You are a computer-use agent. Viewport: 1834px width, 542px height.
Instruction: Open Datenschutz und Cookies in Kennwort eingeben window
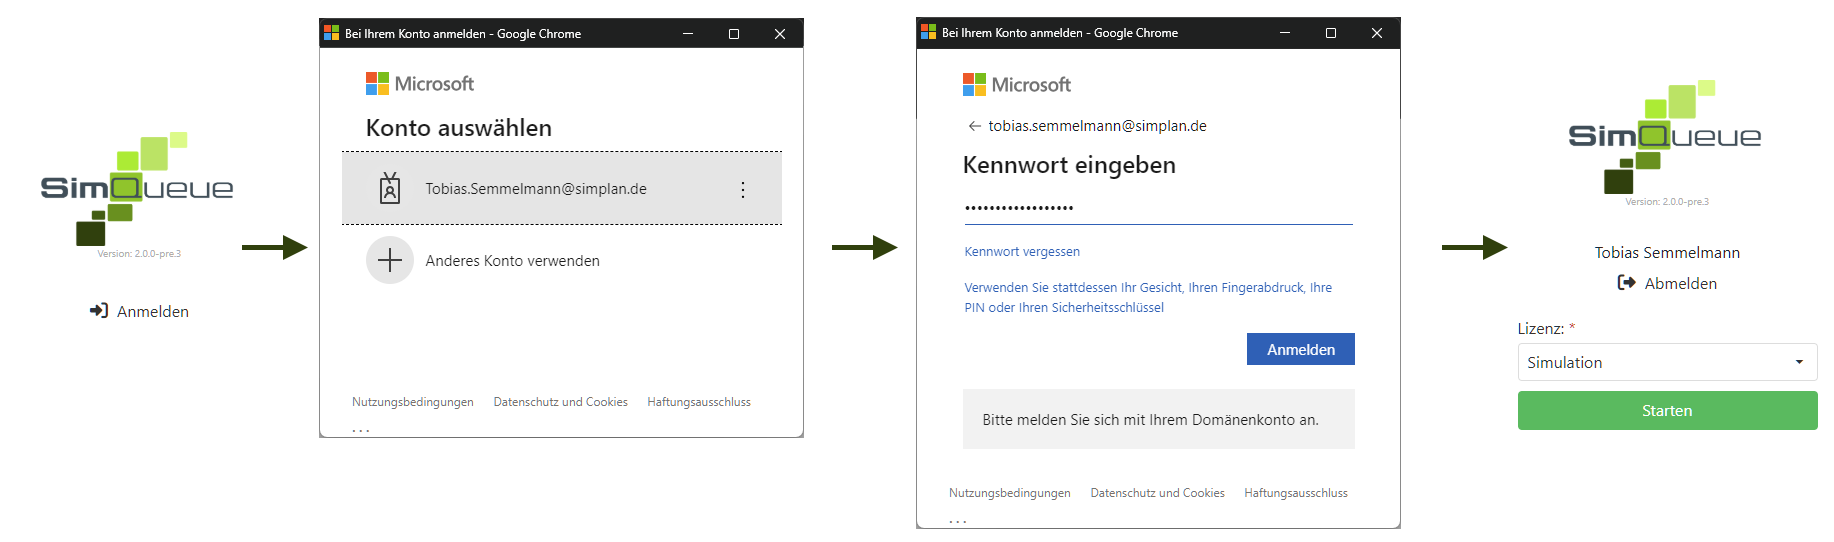pos(1157,493)
